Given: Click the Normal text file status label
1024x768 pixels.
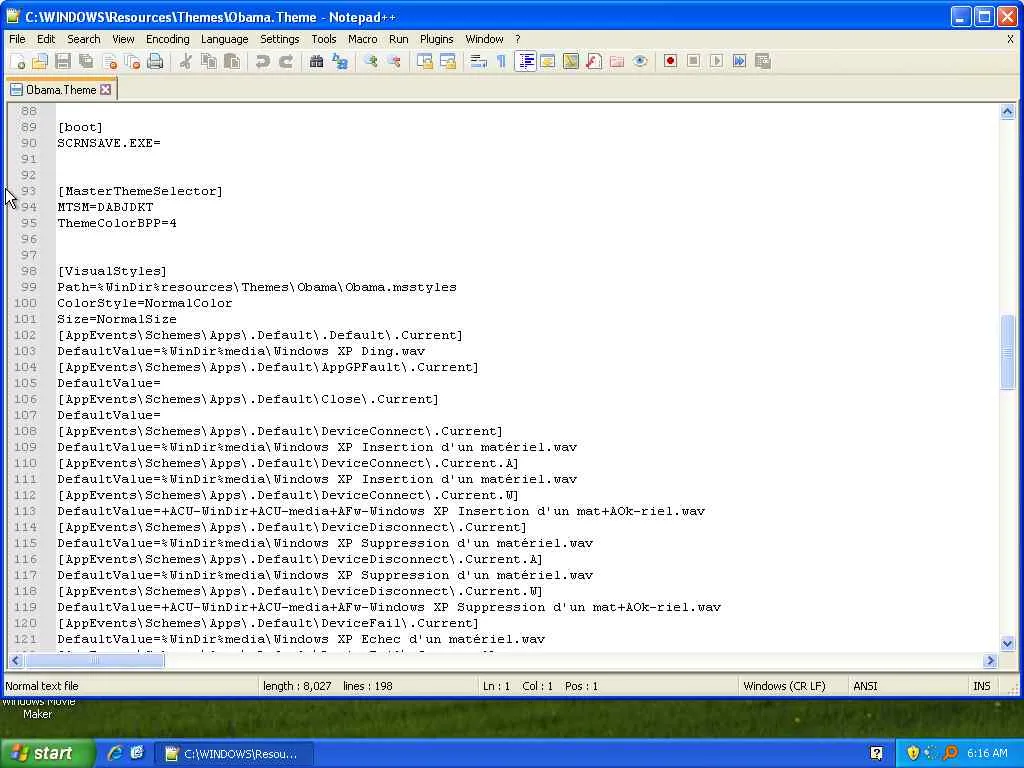Looking at the screenshot, I should [x=42, y=686].
